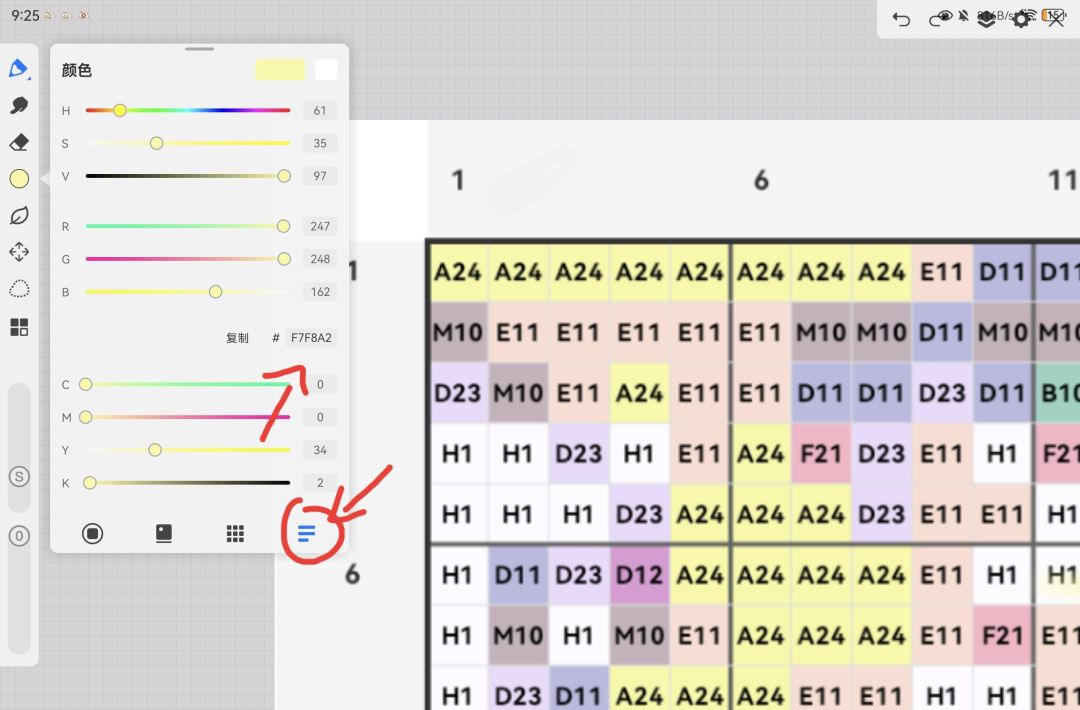Click the K black slider track
This screenshot has height=710, width=1080.
[x=187, y=483]
